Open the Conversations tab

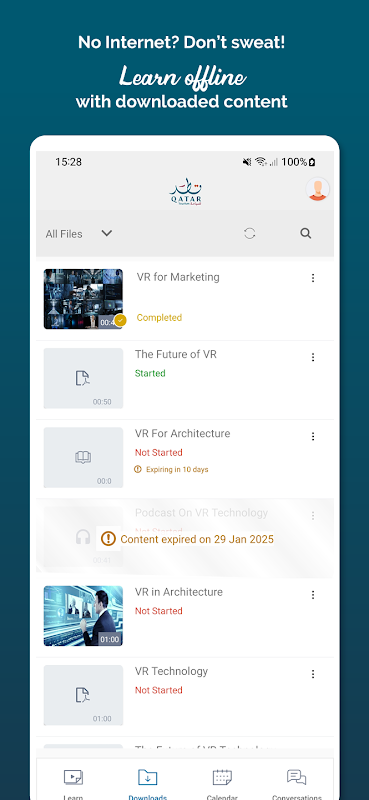point(297,784)
